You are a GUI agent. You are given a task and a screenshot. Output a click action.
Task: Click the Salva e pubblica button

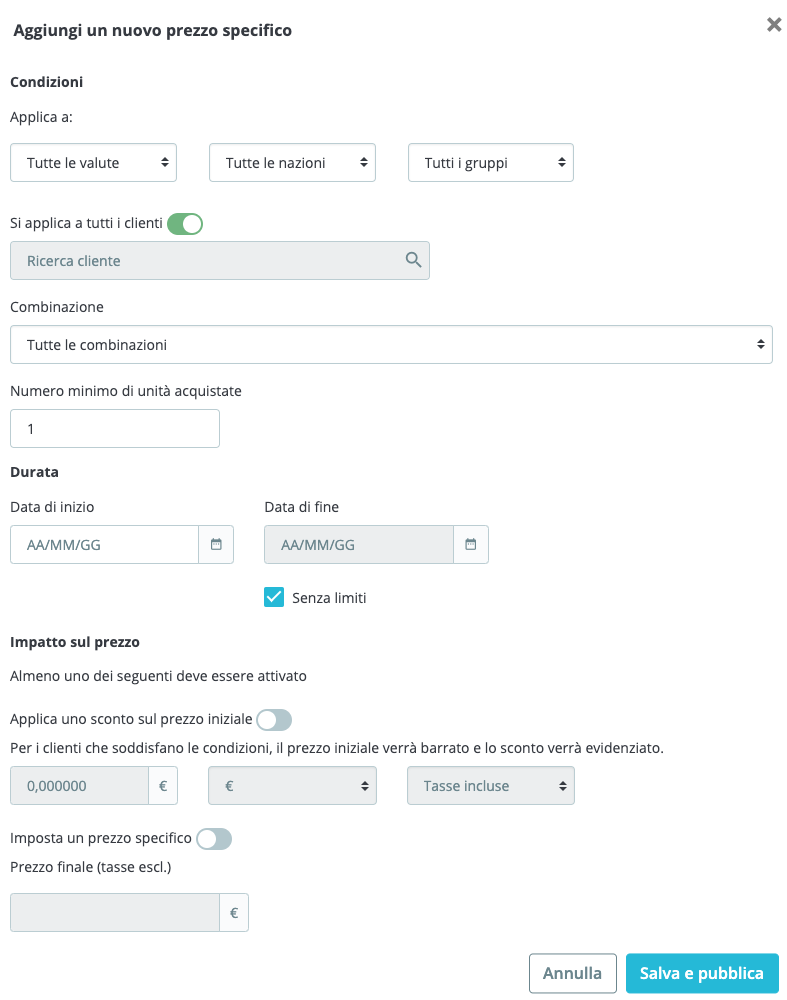click(x=702, y=973)
